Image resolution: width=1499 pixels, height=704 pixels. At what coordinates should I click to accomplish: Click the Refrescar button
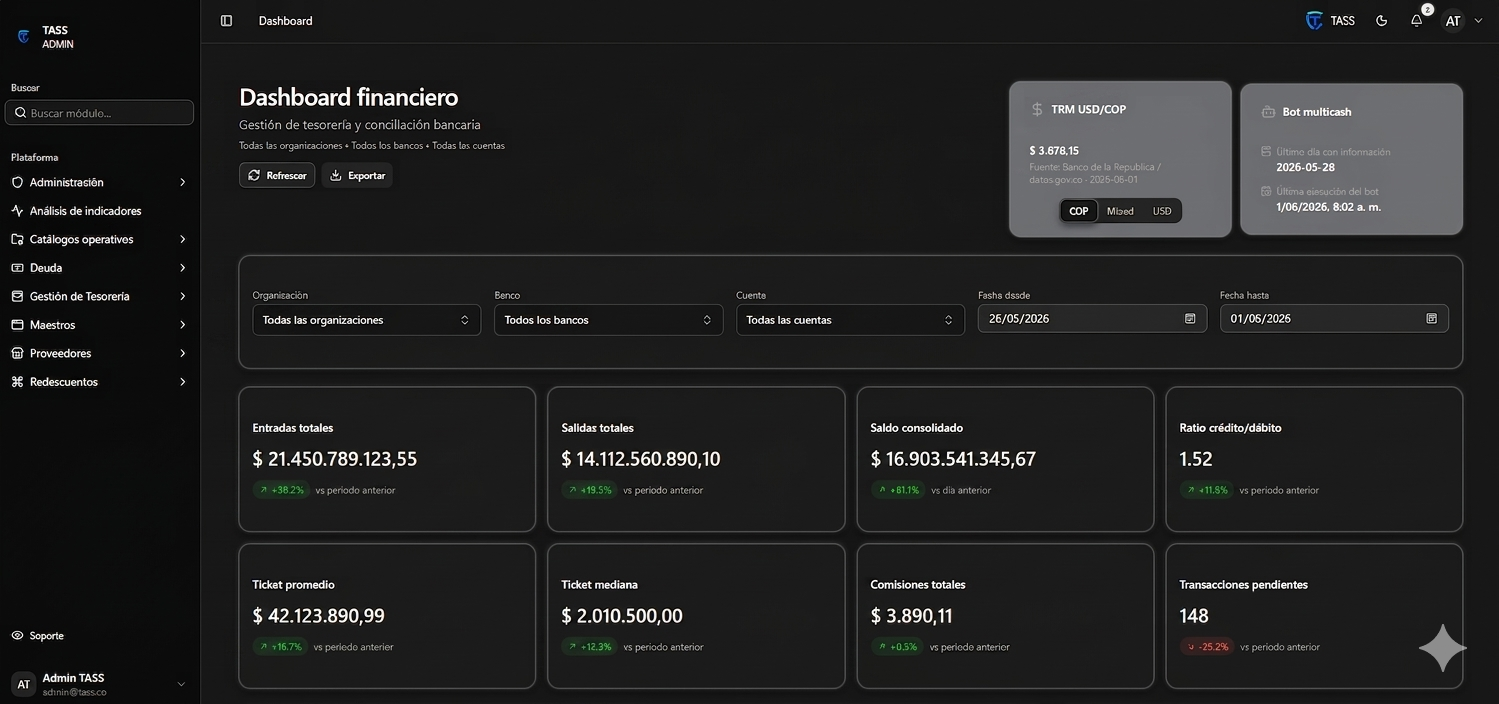coord(277,175)
